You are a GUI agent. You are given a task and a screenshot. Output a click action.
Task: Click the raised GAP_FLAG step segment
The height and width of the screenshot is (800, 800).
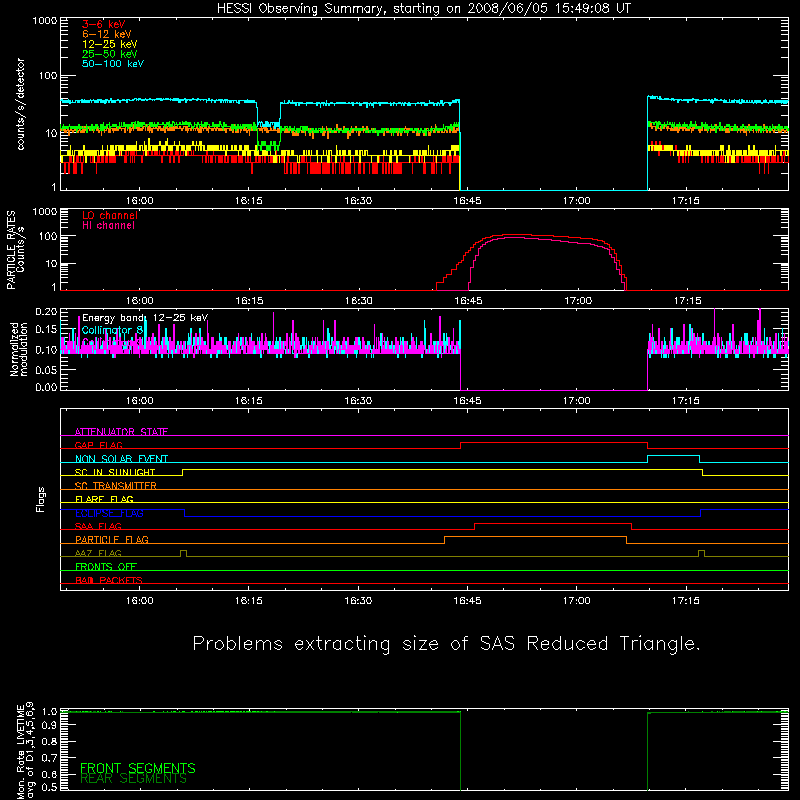(554, 443)
